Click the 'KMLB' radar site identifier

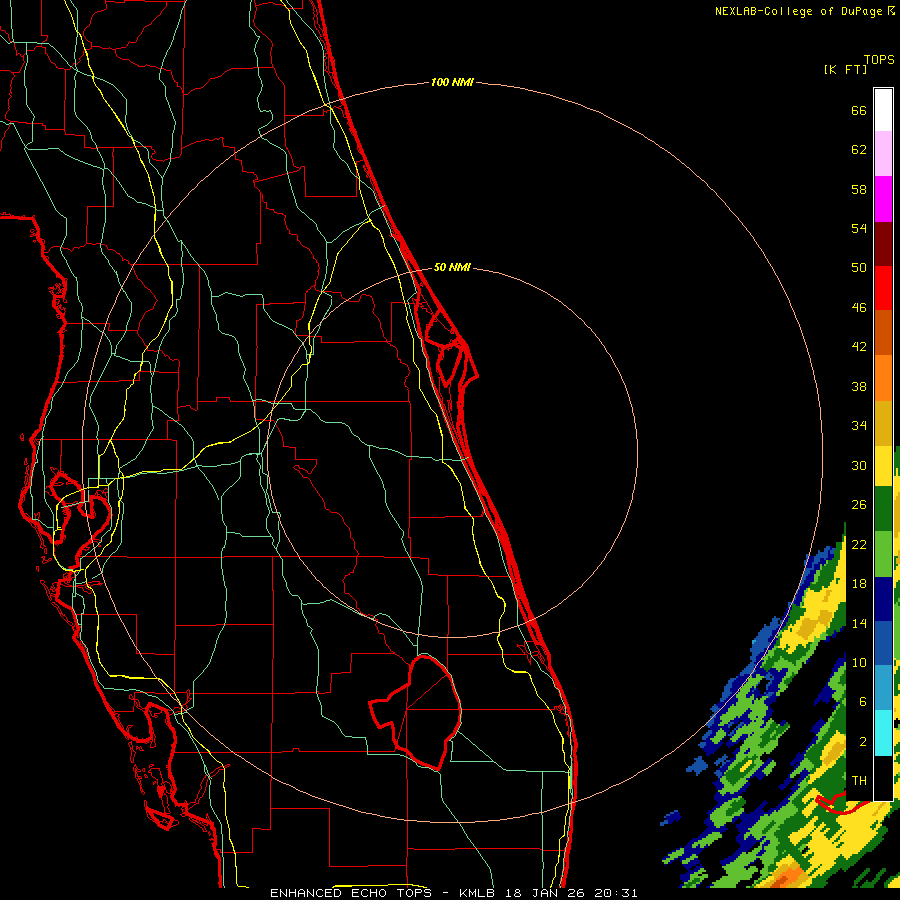tap(476, 893)
